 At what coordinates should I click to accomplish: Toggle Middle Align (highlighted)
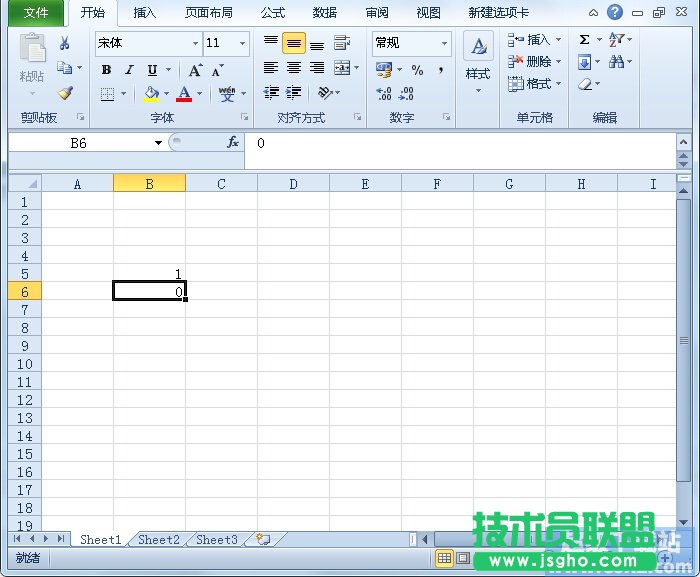point(293,43)
